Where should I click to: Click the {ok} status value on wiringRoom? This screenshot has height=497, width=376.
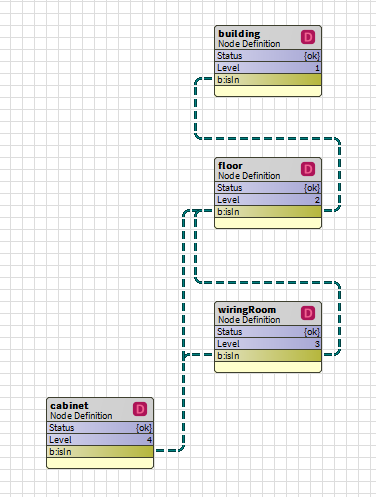(312, 332)
